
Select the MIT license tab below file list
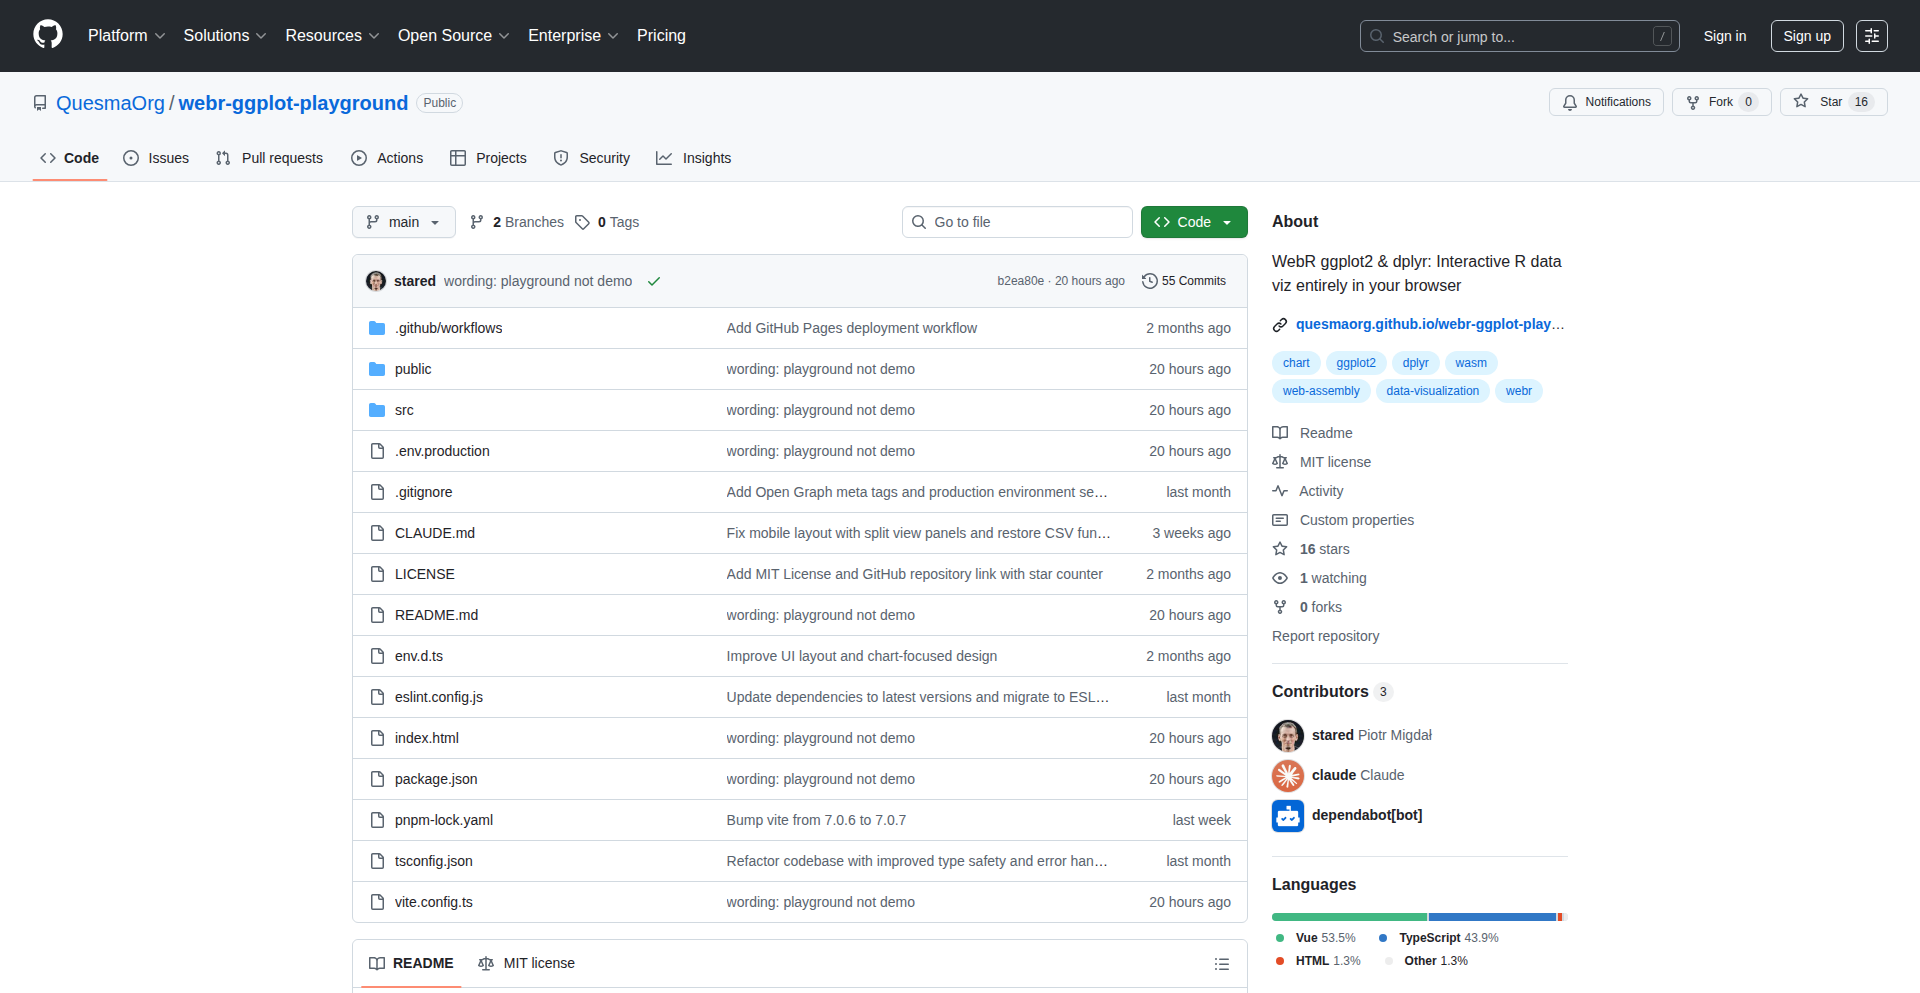point(527,963)
